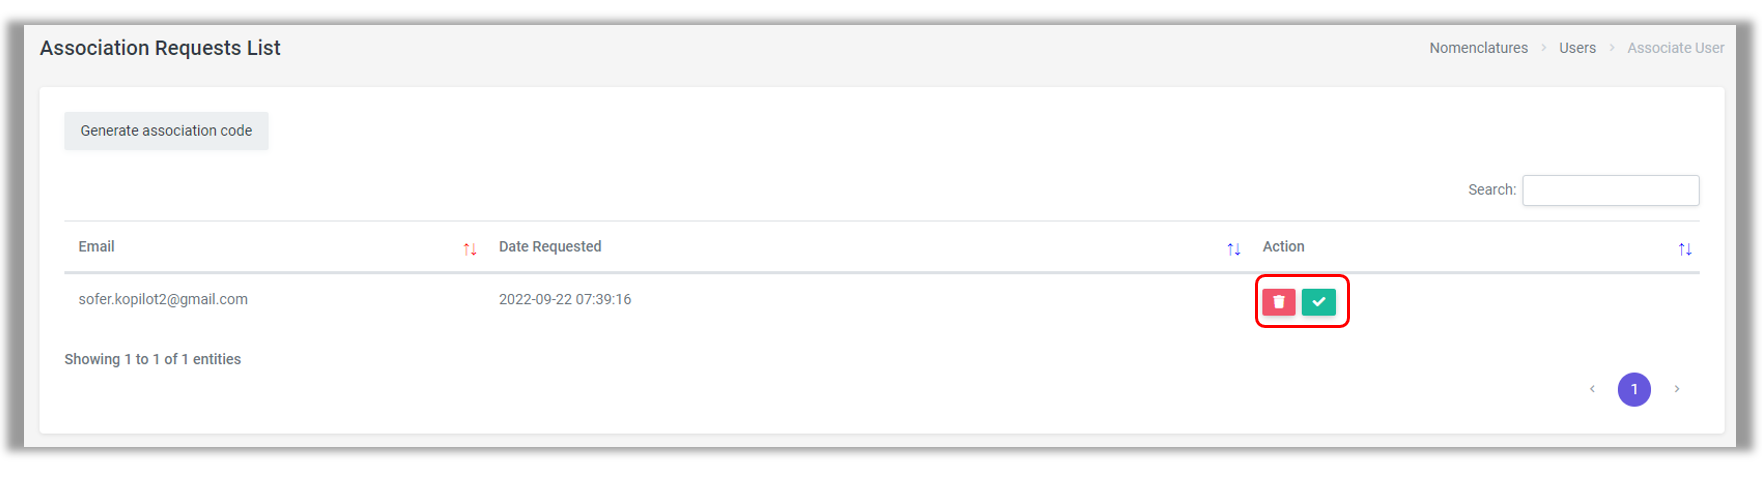The image size is (1762, 477).
Task: Click the Showing 1 to 1 entities text
Action: 152,359
